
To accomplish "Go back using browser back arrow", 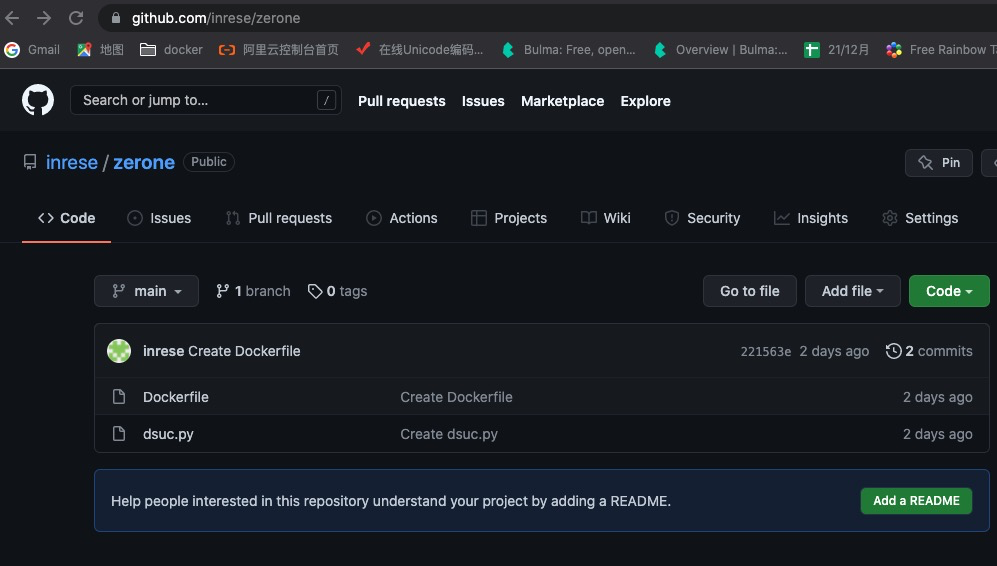I will (13, 18).
